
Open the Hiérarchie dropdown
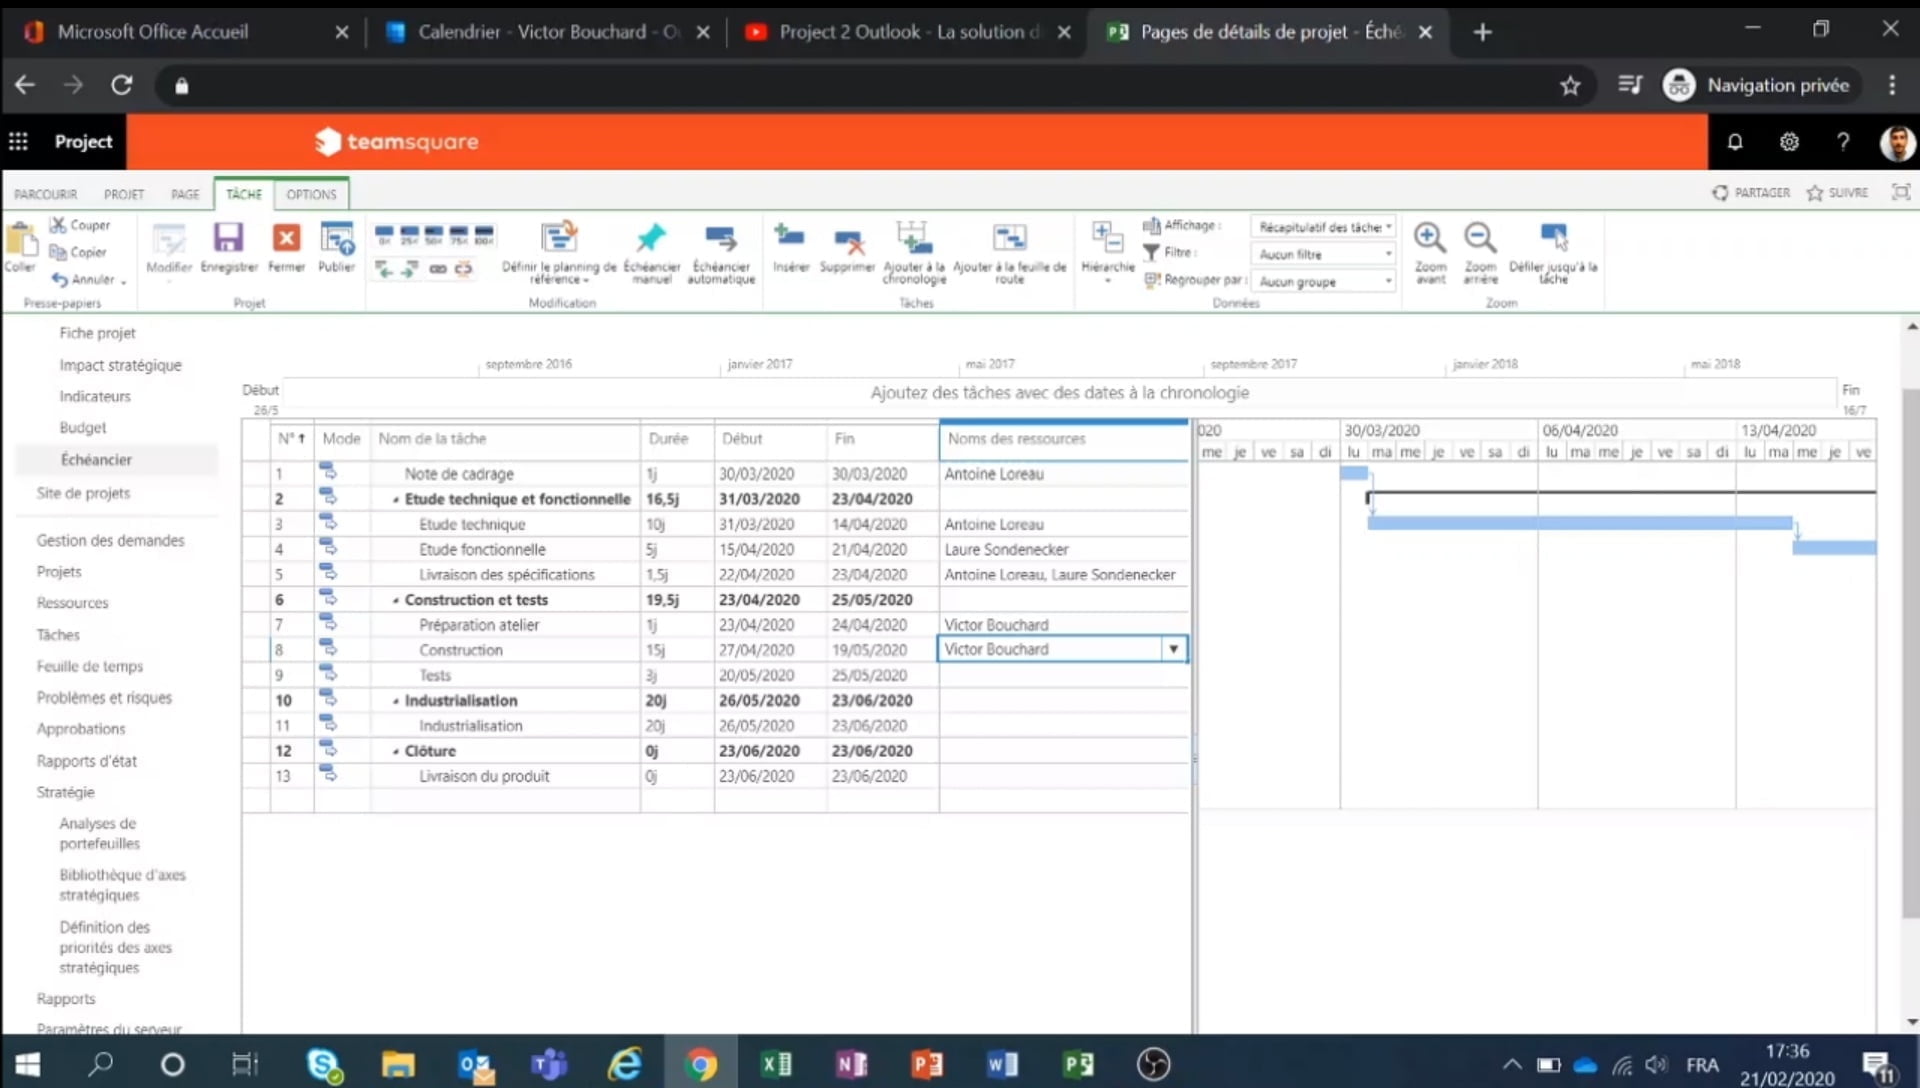tap(1107, 252)
